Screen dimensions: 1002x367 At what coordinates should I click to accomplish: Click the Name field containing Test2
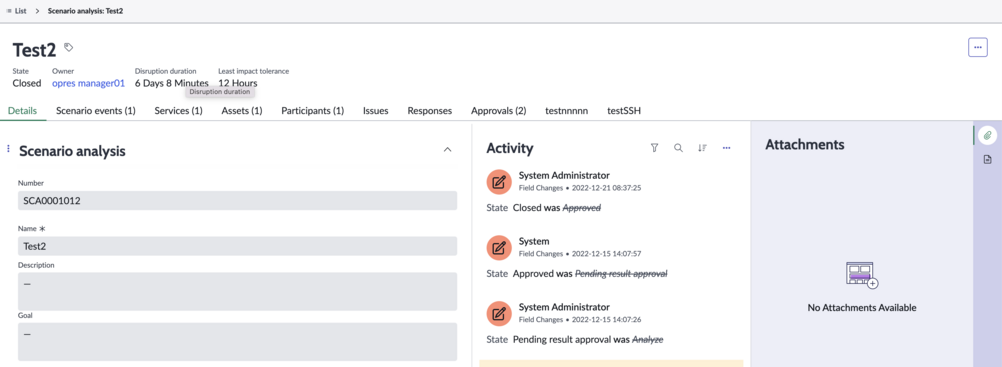(237, 246)
